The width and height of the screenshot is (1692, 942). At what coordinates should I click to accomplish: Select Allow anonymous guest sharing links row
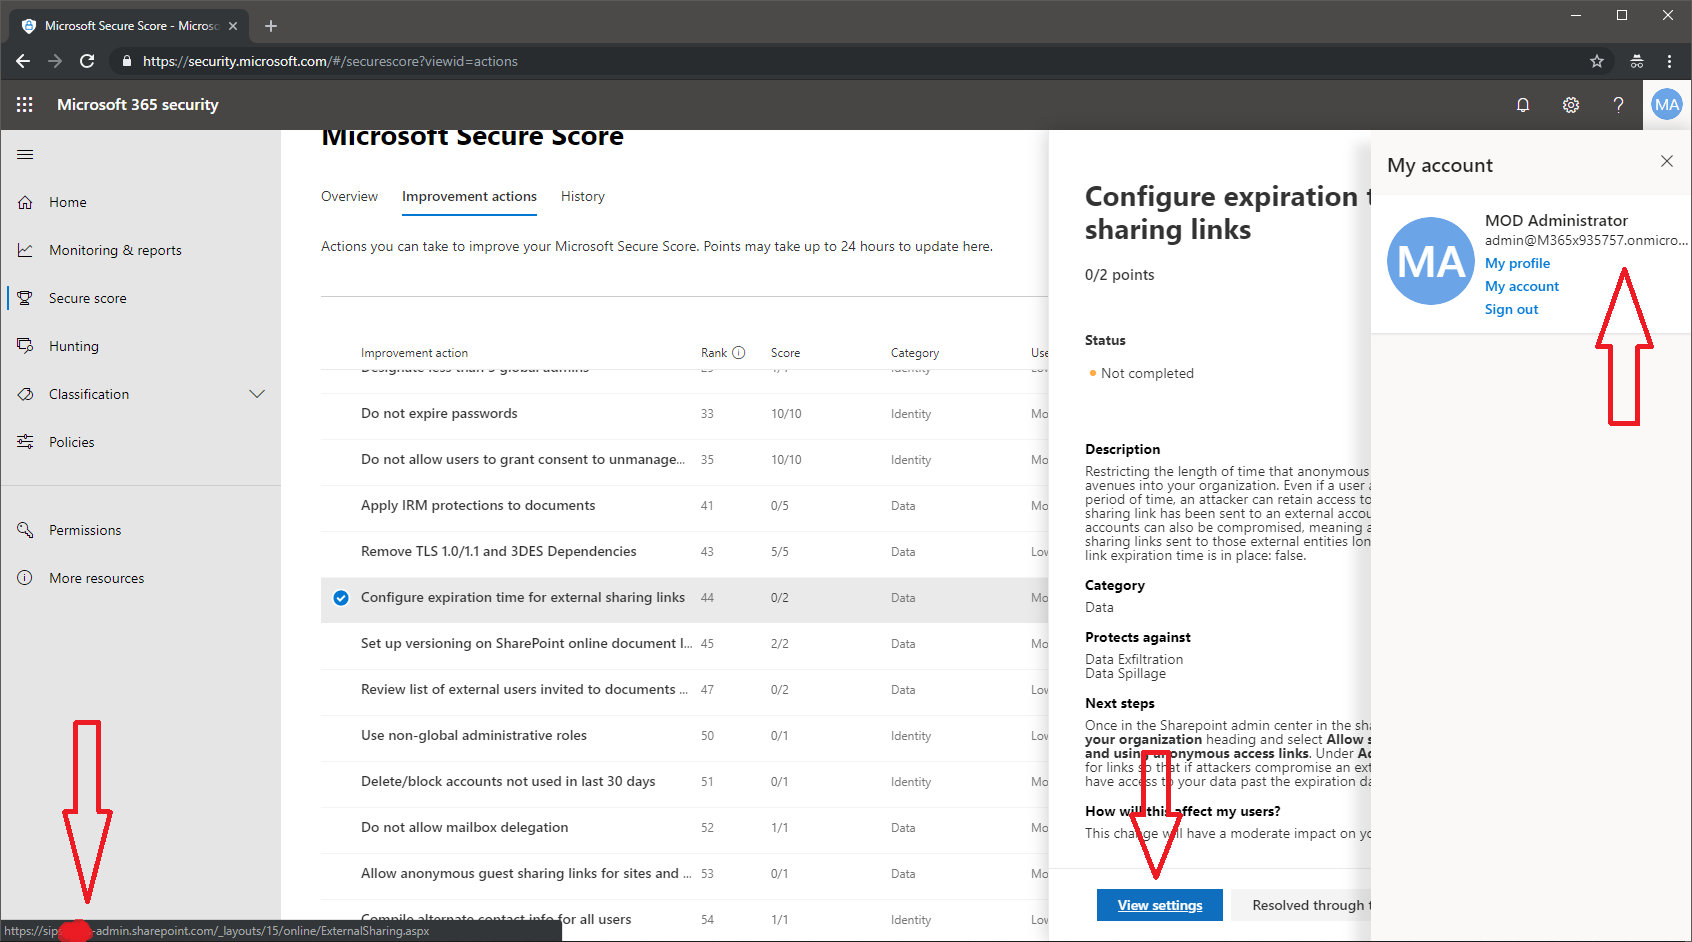tap(685, 874)
